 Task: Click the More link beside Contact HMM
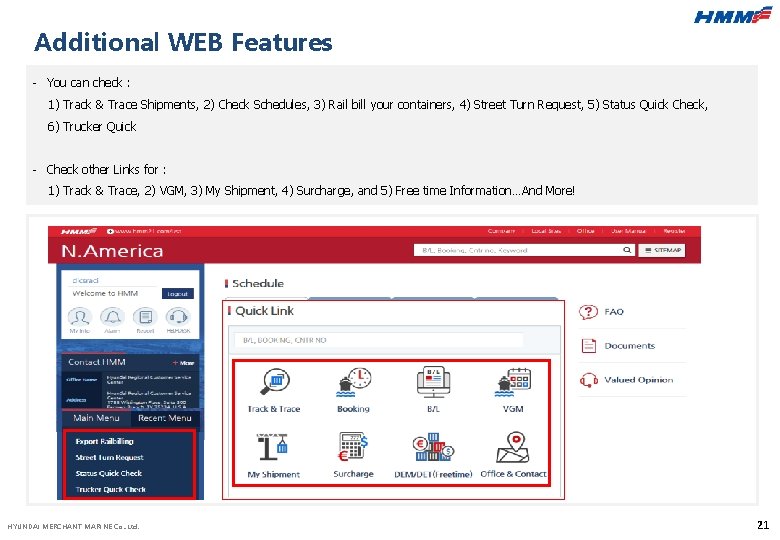184,363
